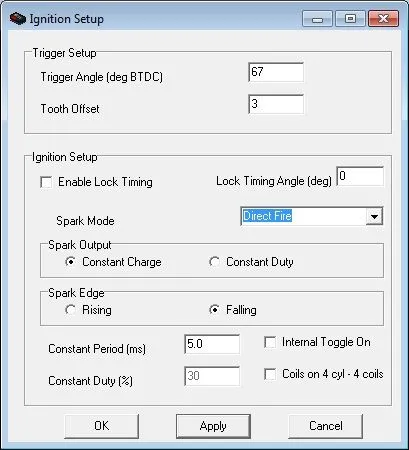Click the Direct Fire combo box text
This screenshot has width=409, height=450.
tap(267, 216)
